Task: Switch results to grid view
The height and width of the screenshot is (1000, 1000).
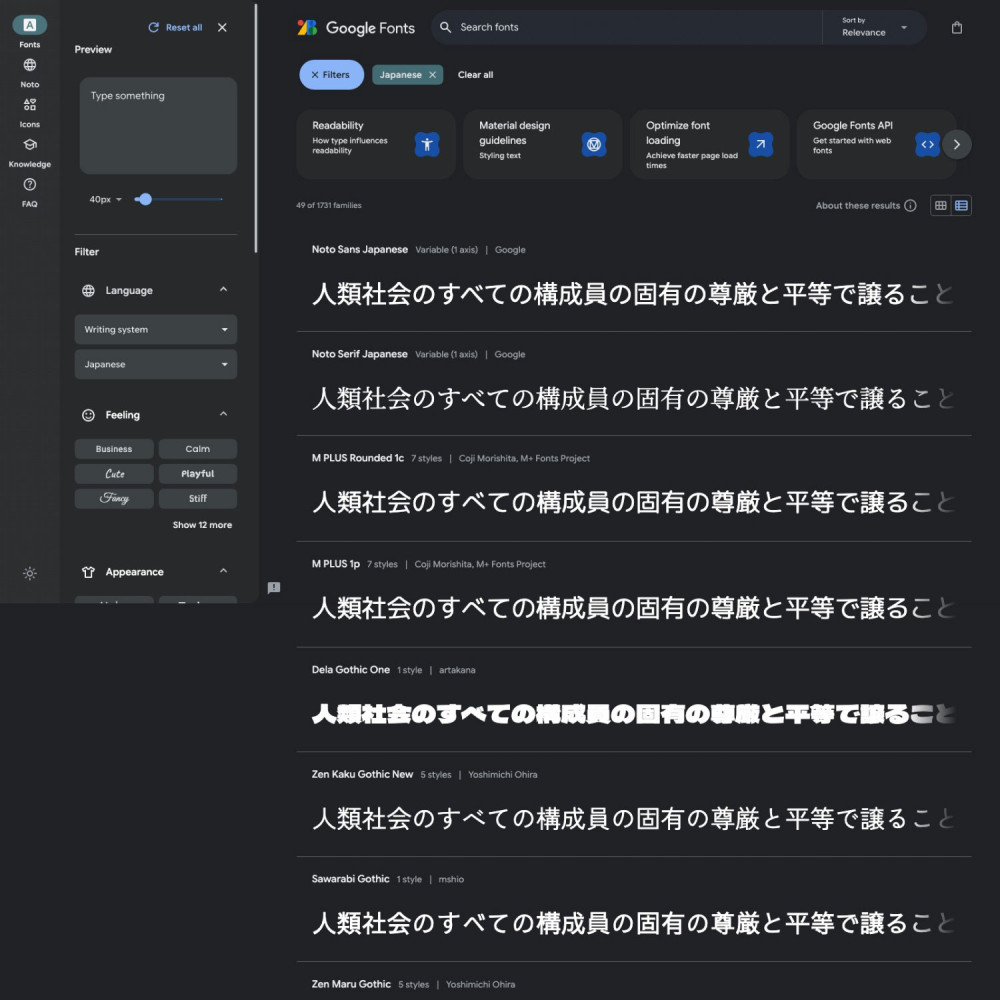Action: point(940,205)
